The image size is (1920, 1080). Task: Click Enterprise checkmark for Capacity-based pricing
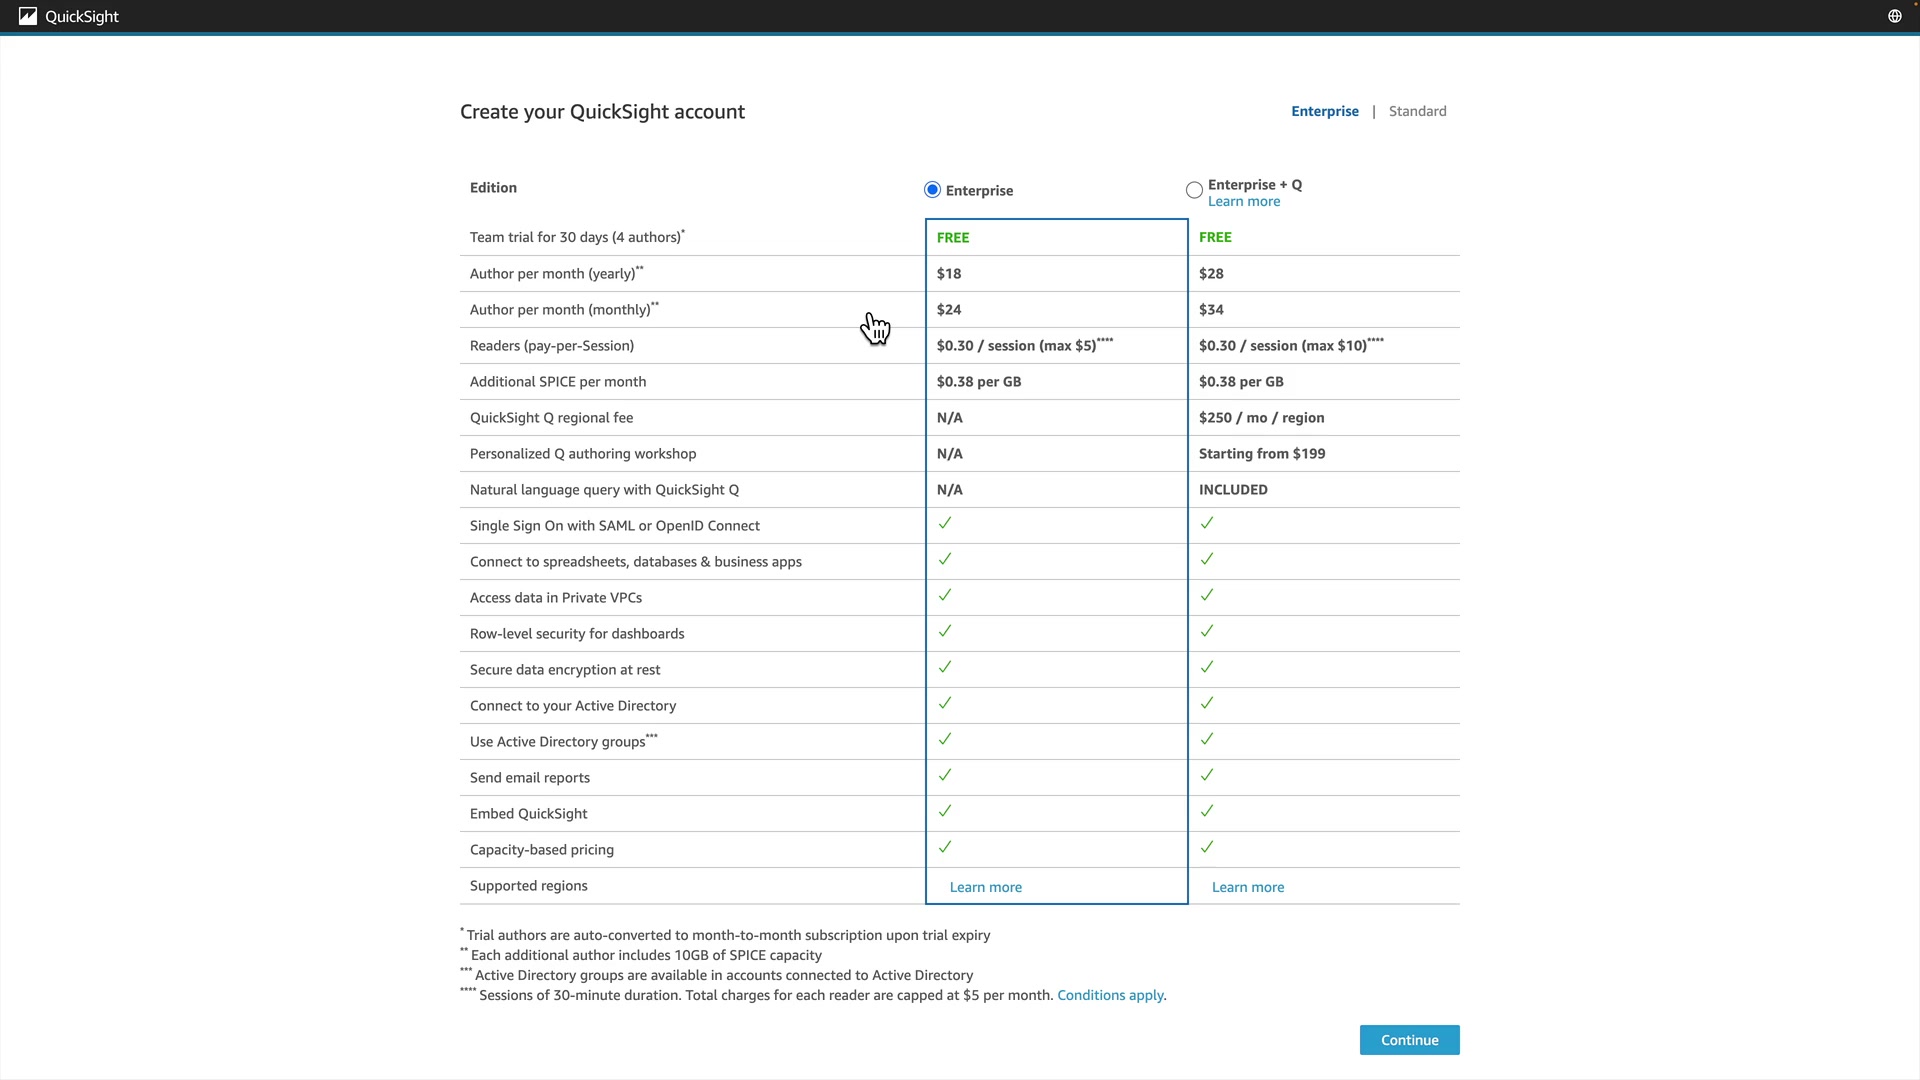pyautogui.click(x=945, y=847)
